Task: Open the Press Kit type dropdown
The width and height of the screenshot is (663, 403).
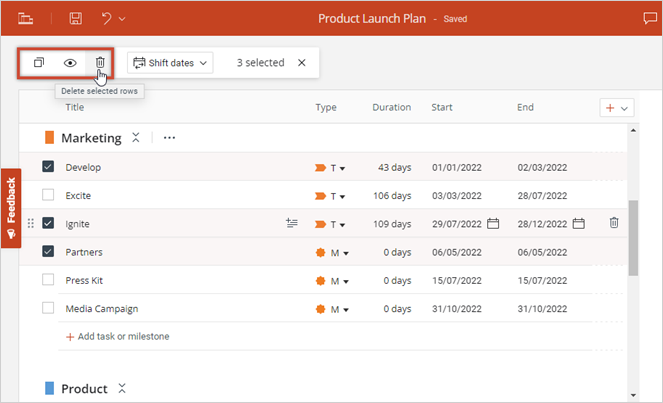Action: tap(340, 281)
